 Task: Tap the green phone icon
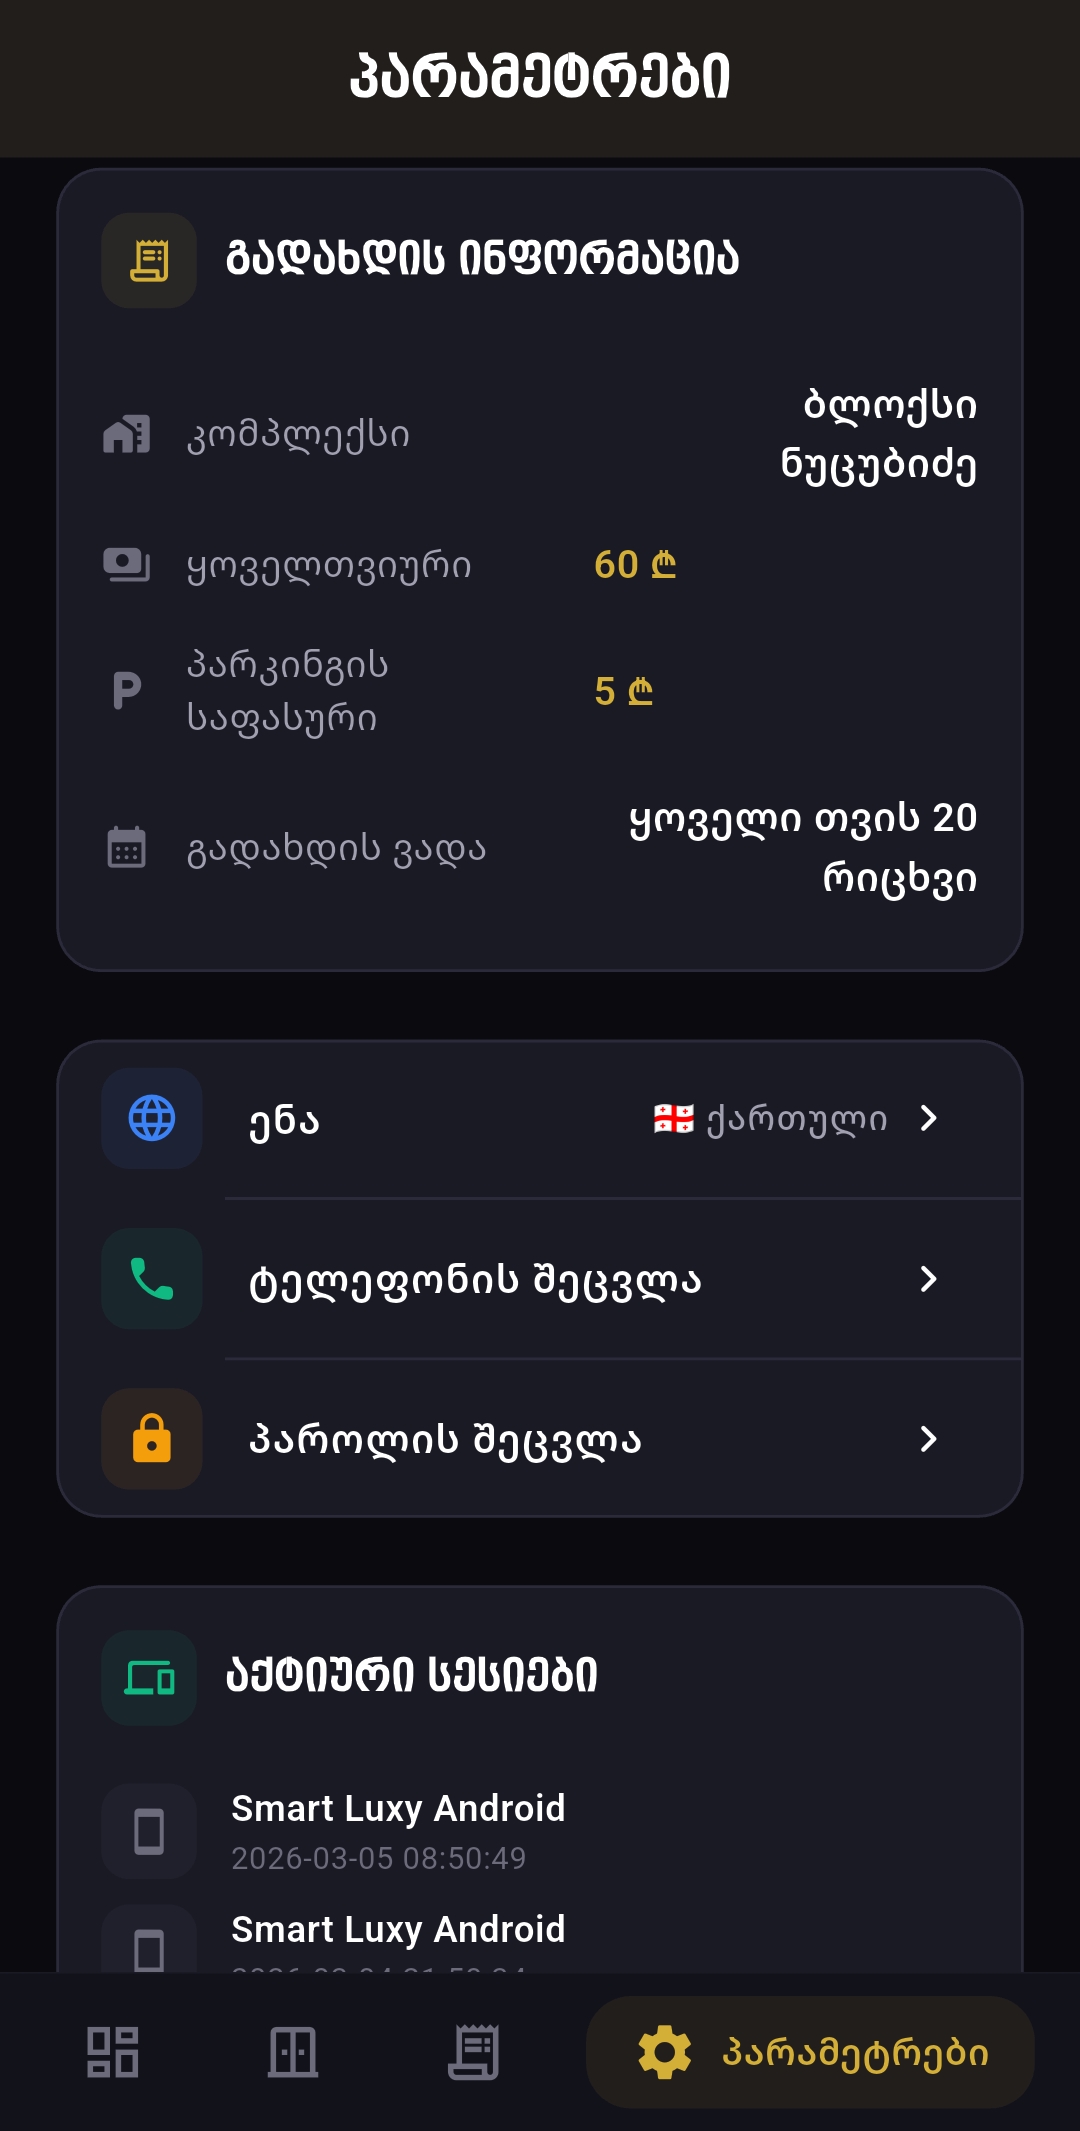point(152,1278)
